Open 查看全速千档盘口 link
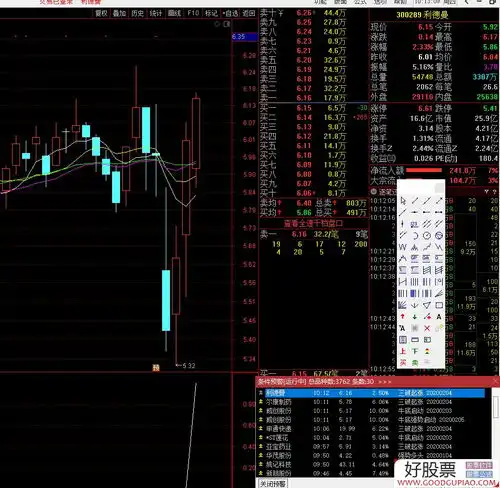 point(313,224)
